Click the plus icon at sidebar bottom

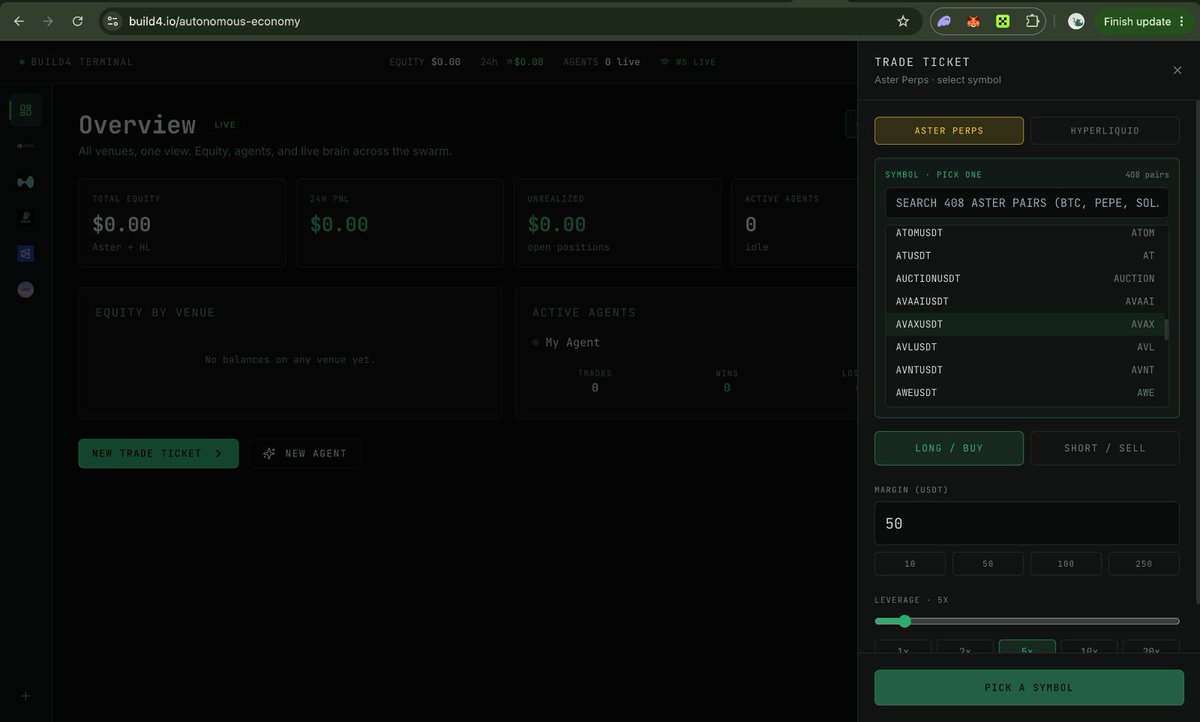pos(26,696)
